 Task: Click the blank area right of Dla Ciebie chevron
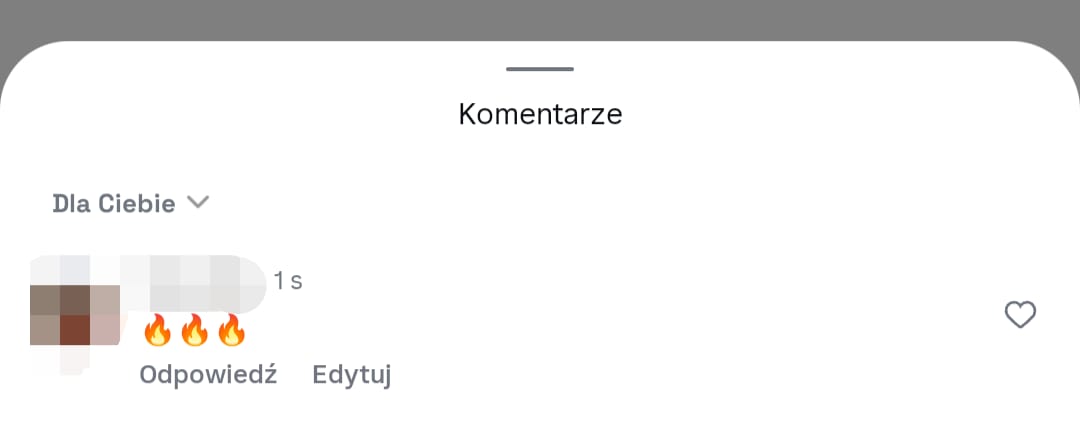click(x=600, y=204)
